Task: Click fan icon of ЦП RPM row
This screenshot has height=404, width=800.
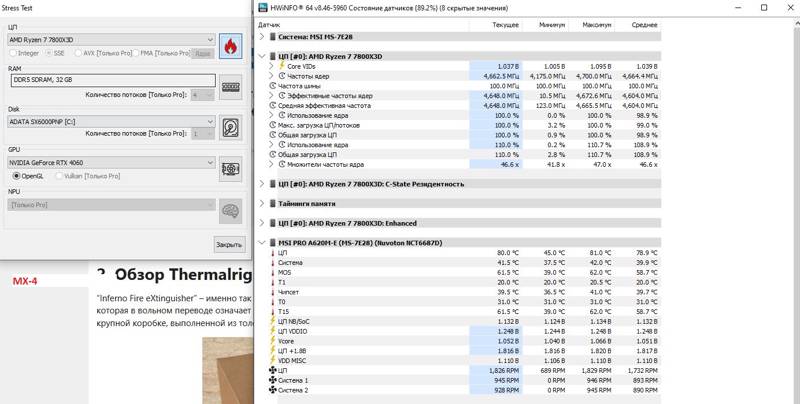Action: pyautogui.click(x=272, y=370)
